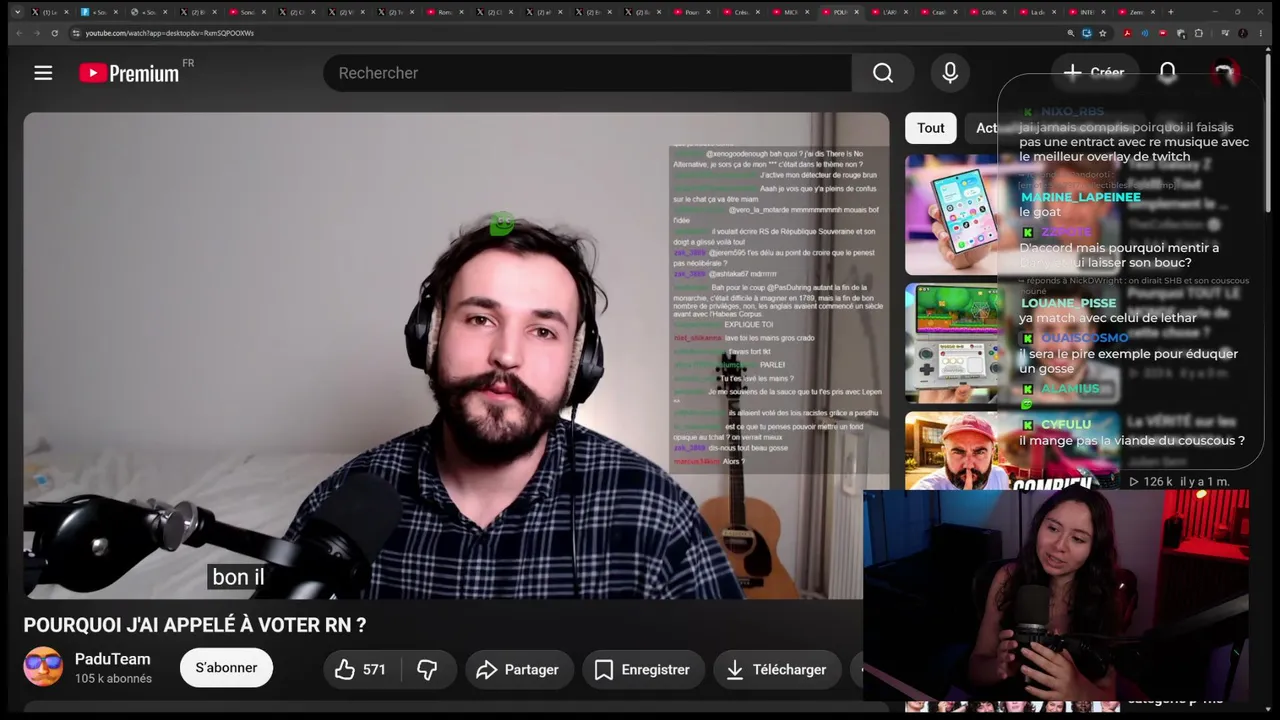Select the Tout filter chip
The image size is (1280, 720).
(930, 128)
